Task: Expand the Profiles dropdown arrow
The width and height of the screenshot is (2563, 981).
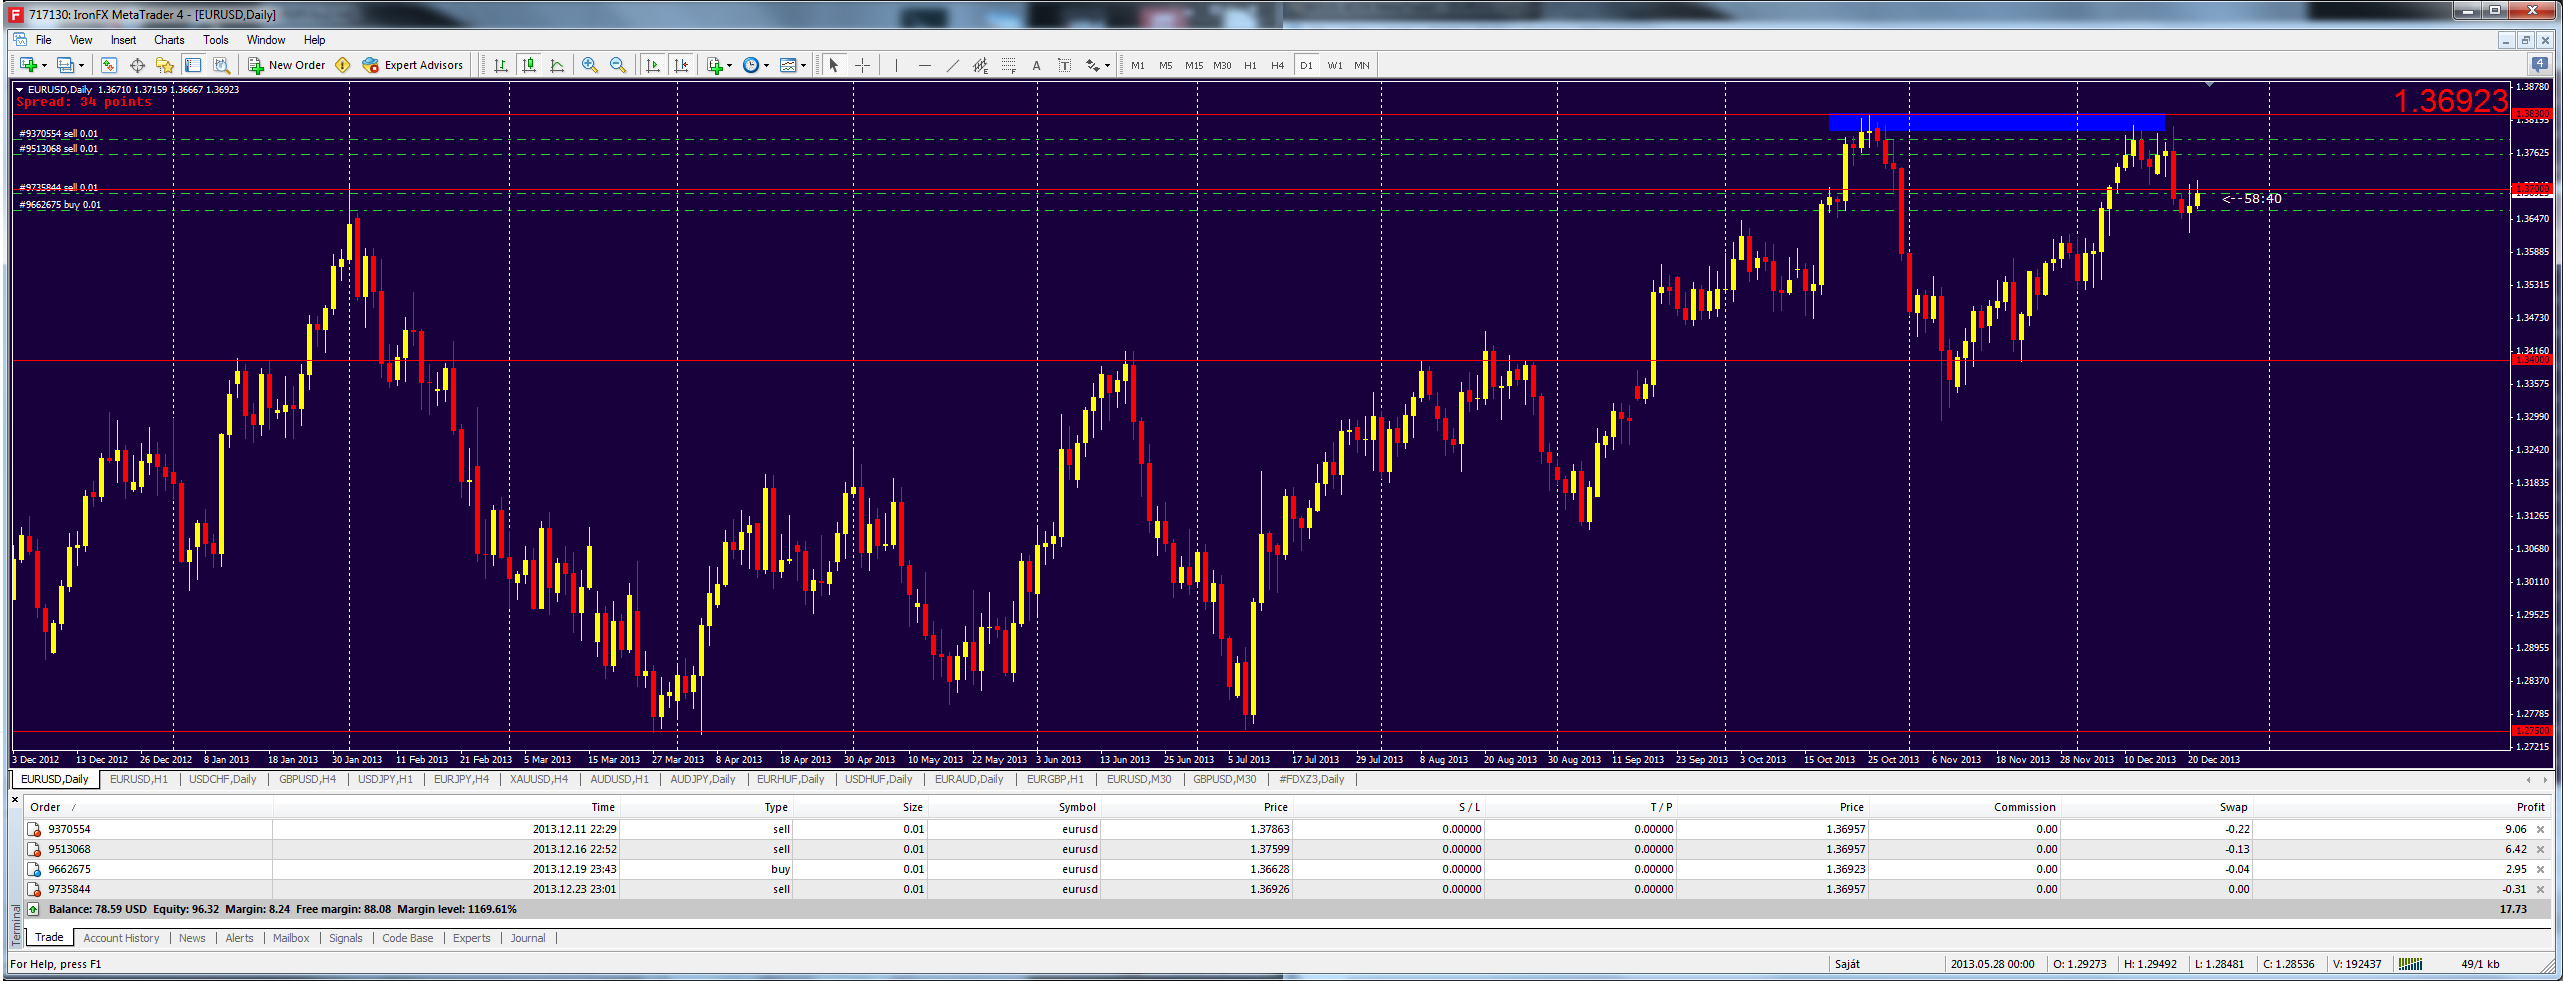Action: 81,66
